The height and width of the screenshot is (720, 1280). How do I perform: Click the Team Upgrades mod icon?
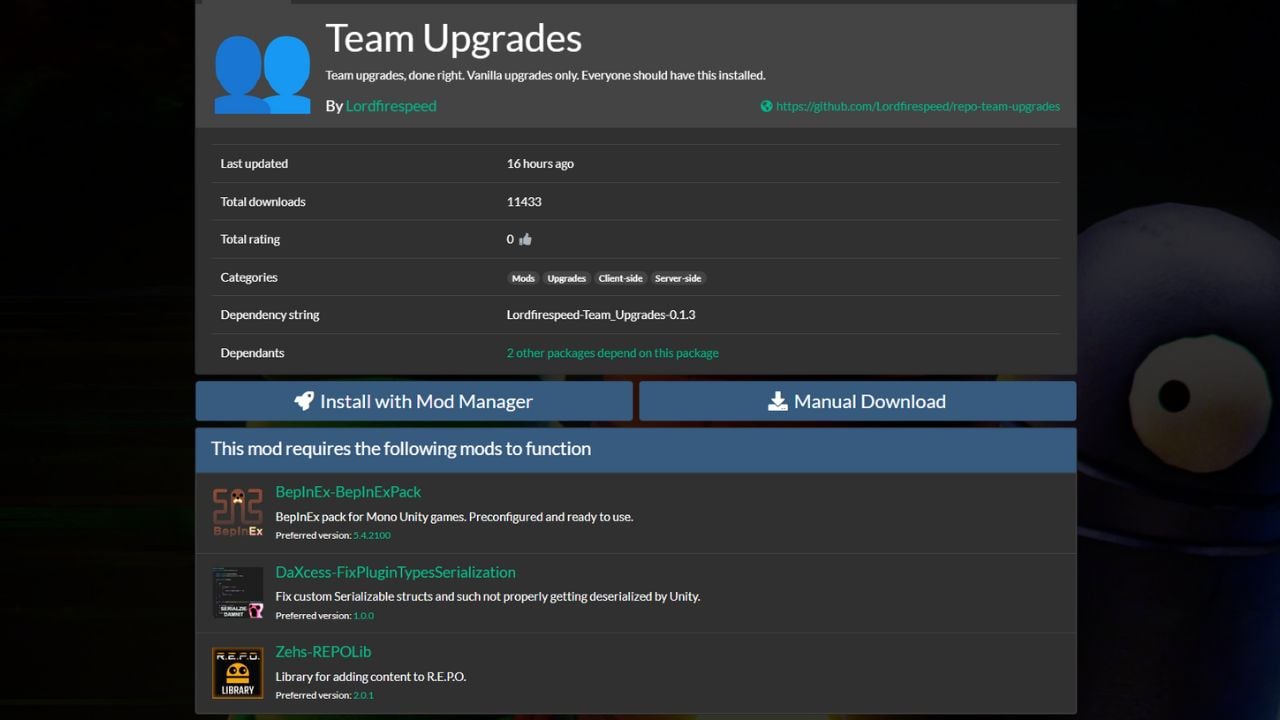click(x=262, y=72)
